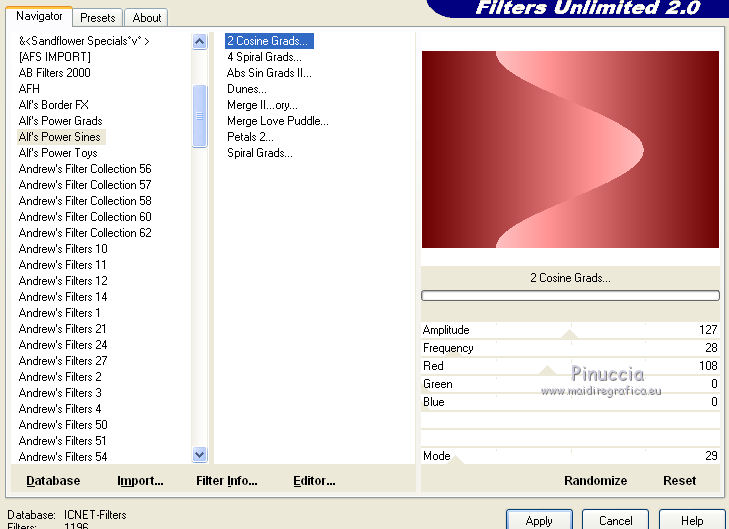Select Alf's Power Toys category
Viewport: 729px width, 529px height.
click(58, 153)
